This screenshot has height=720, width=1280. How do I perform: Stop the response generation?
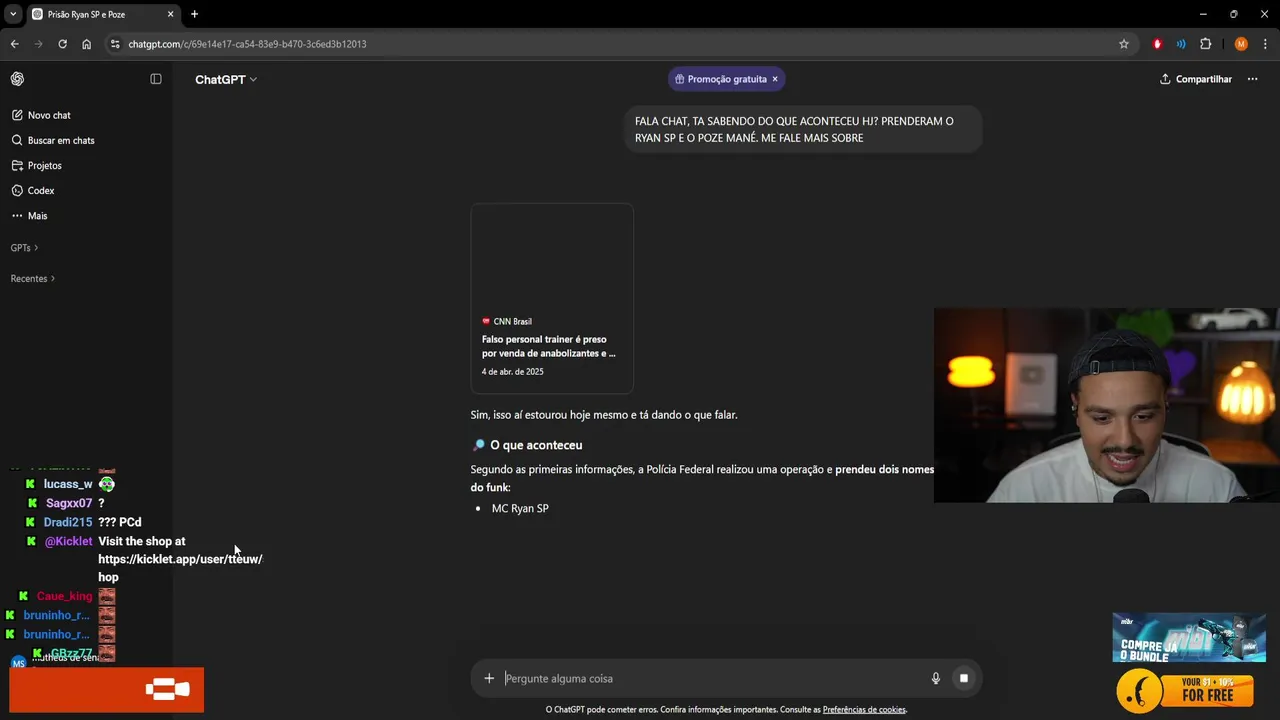(964, 678)
